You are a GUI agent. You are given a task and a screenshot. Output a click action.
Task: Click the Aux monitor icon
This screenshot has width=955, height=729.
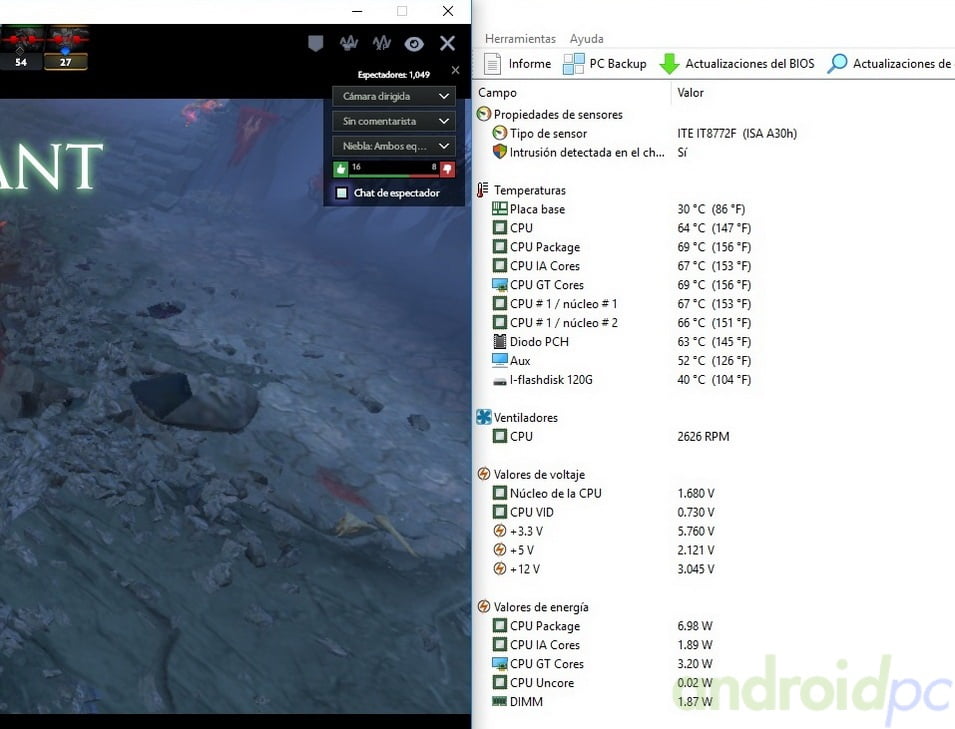[499, 361]
